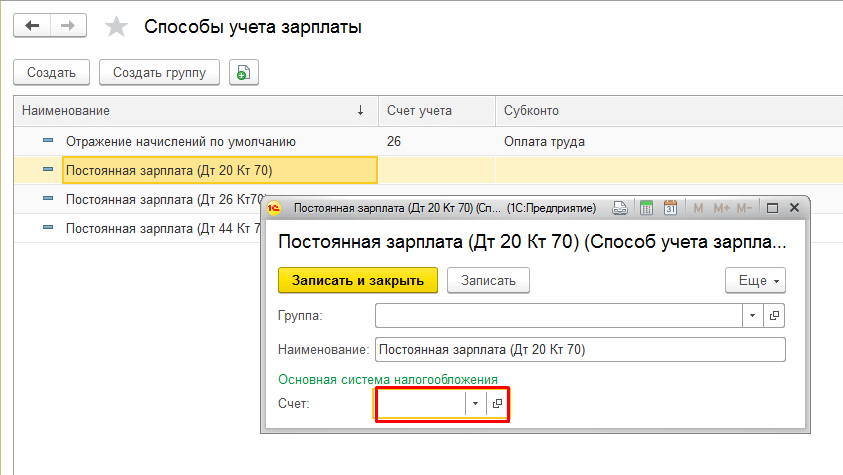Open the Счет item via open icon
This screenshot has width=843, height=475.
click(497, 404)
